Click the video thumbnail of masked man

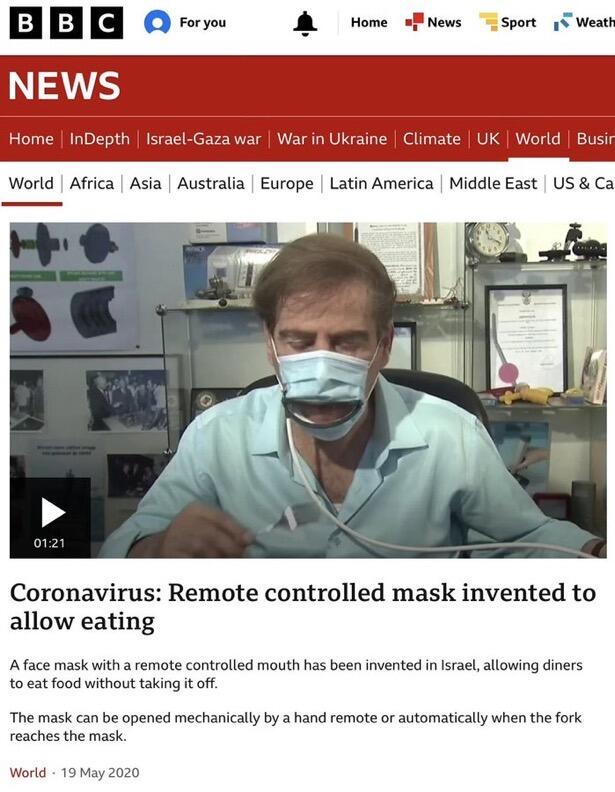click(308, 390)
